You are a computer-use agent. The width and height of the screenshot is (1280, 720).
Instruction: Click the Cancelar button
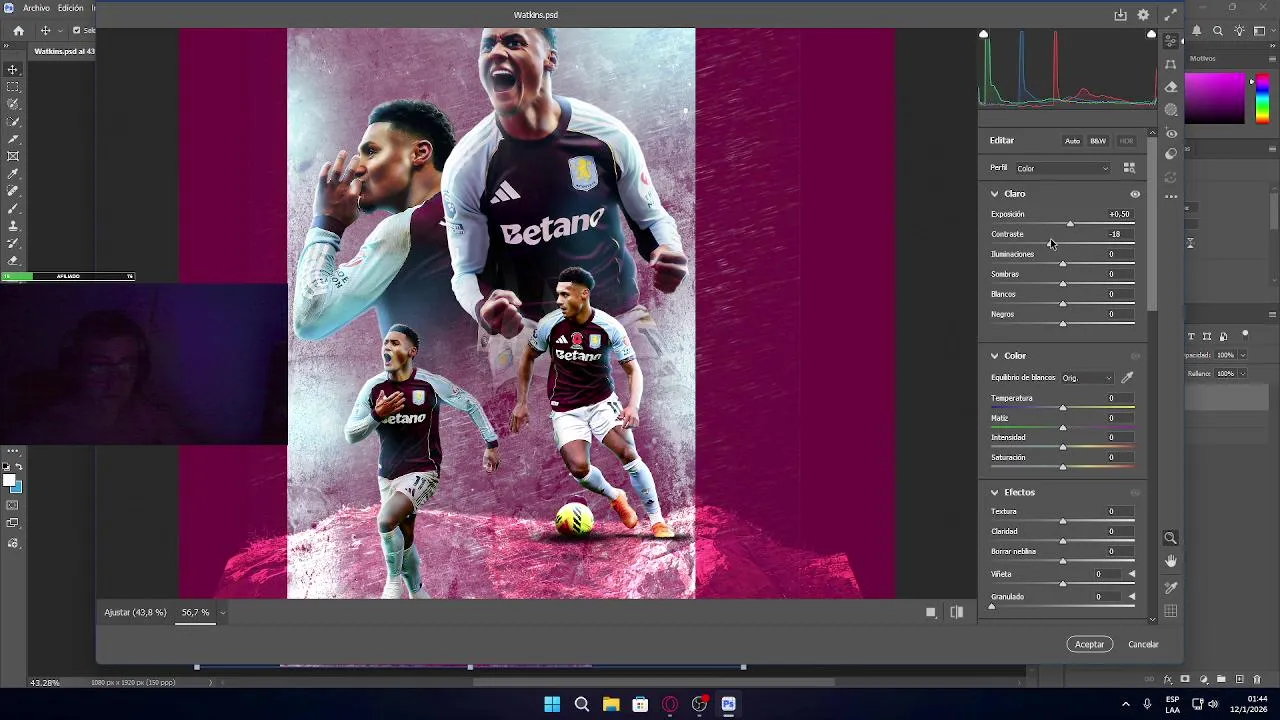(x=1143, y=644)
